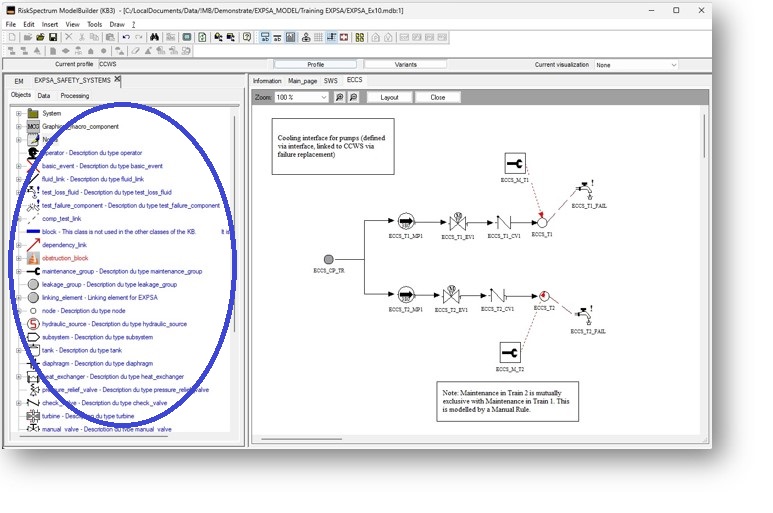Select the ECCS_T1_EV1 valve symbol
The height and width of the screenshot is (513, 773).
coord(458,221)
